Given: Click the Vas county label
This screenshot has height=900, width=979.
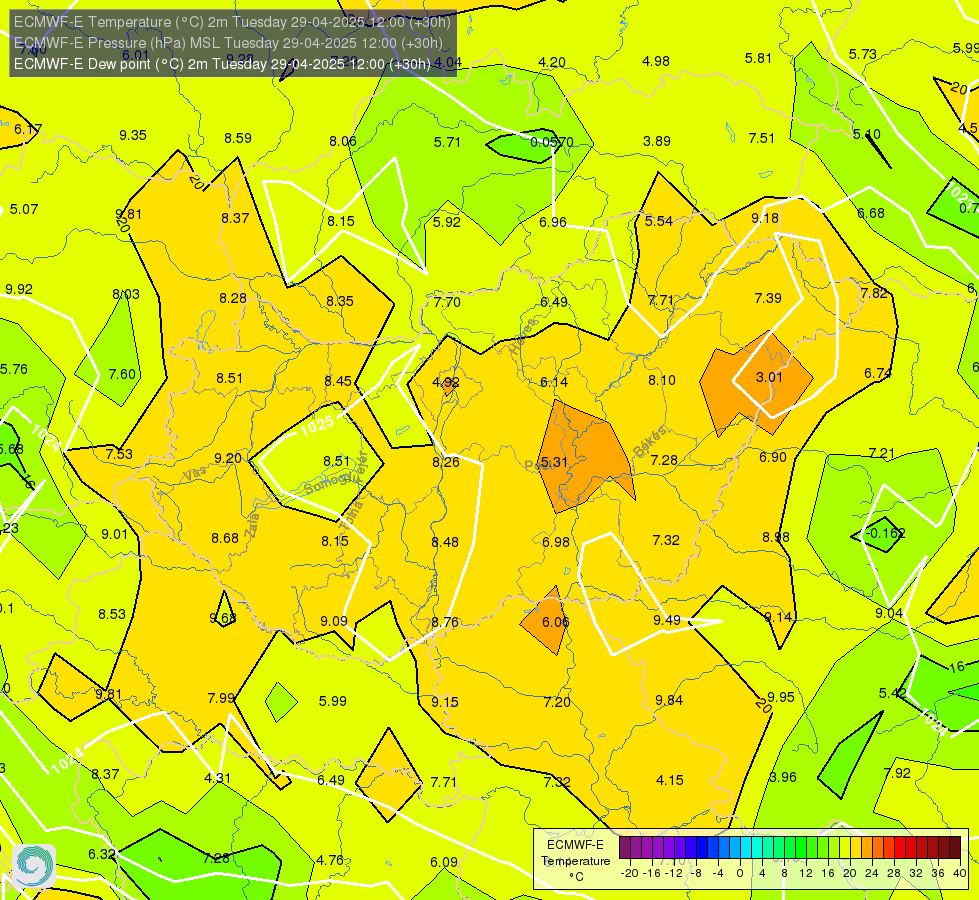Looking at the screenshot, I should click(x=195, y=475).
